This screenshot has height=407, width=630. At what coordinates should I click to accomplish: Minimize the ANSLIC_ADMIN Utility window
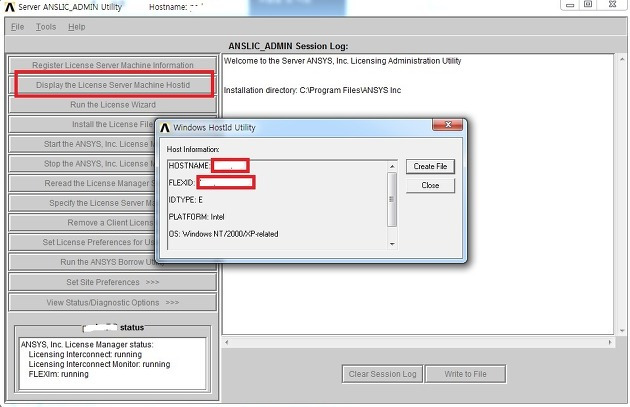point(570,5)
